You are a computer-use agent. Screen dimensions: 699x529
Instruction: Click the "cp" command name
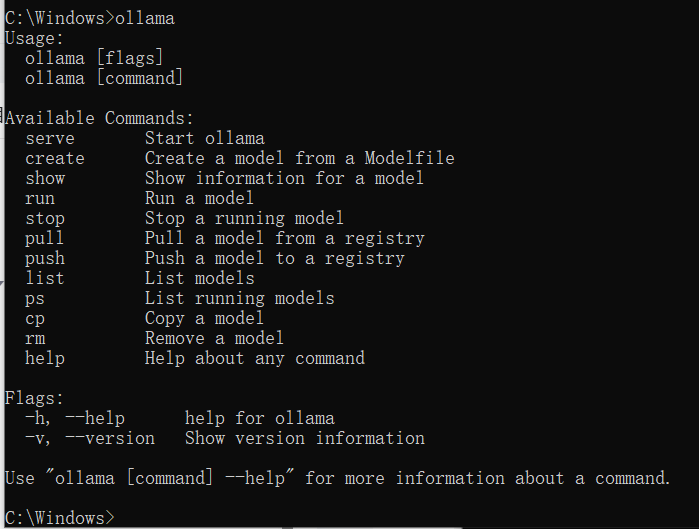(x=35, y=319)
